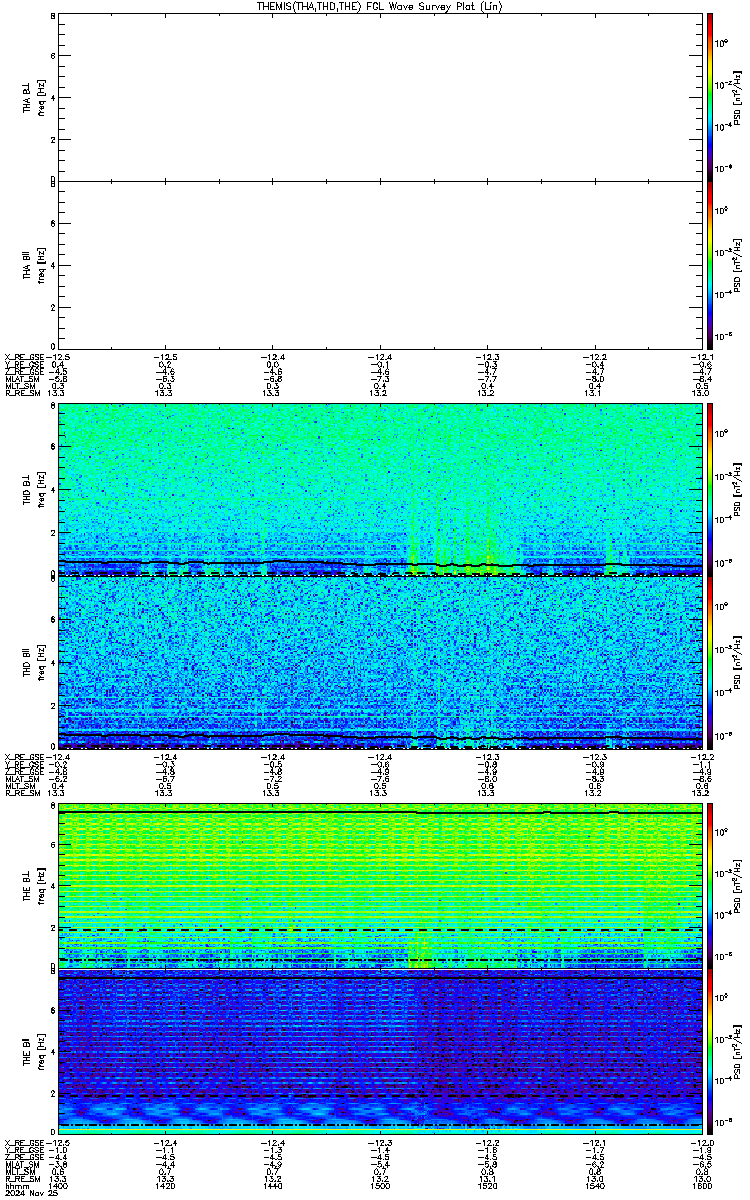Click the THD B-perpendicular color bar
Image resolution: width=750 pixels, height=1200 pixels.
(x=710, y=489)
